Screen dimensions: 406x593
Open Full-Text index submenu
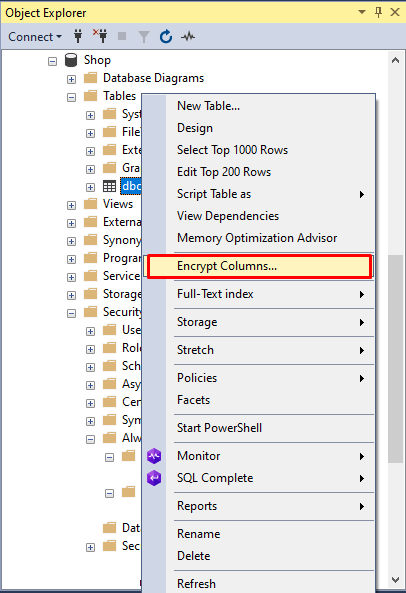click(270, 294)
